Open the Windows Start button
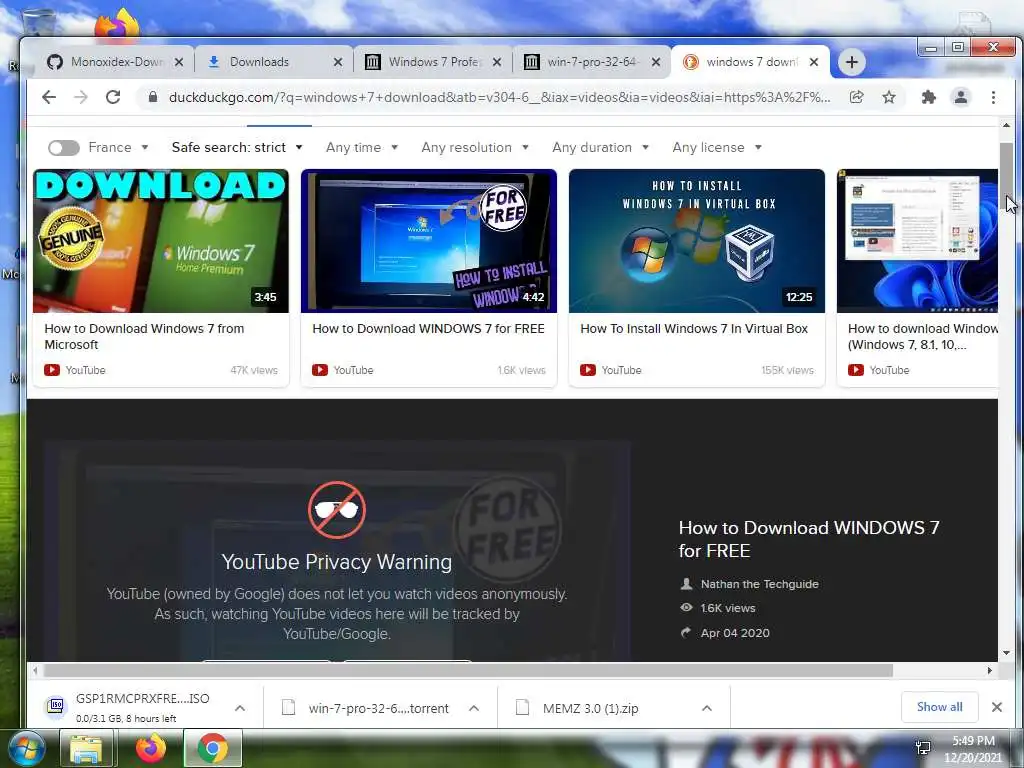The width and height of the screenshot is (1024, 768). coord(27,748)
